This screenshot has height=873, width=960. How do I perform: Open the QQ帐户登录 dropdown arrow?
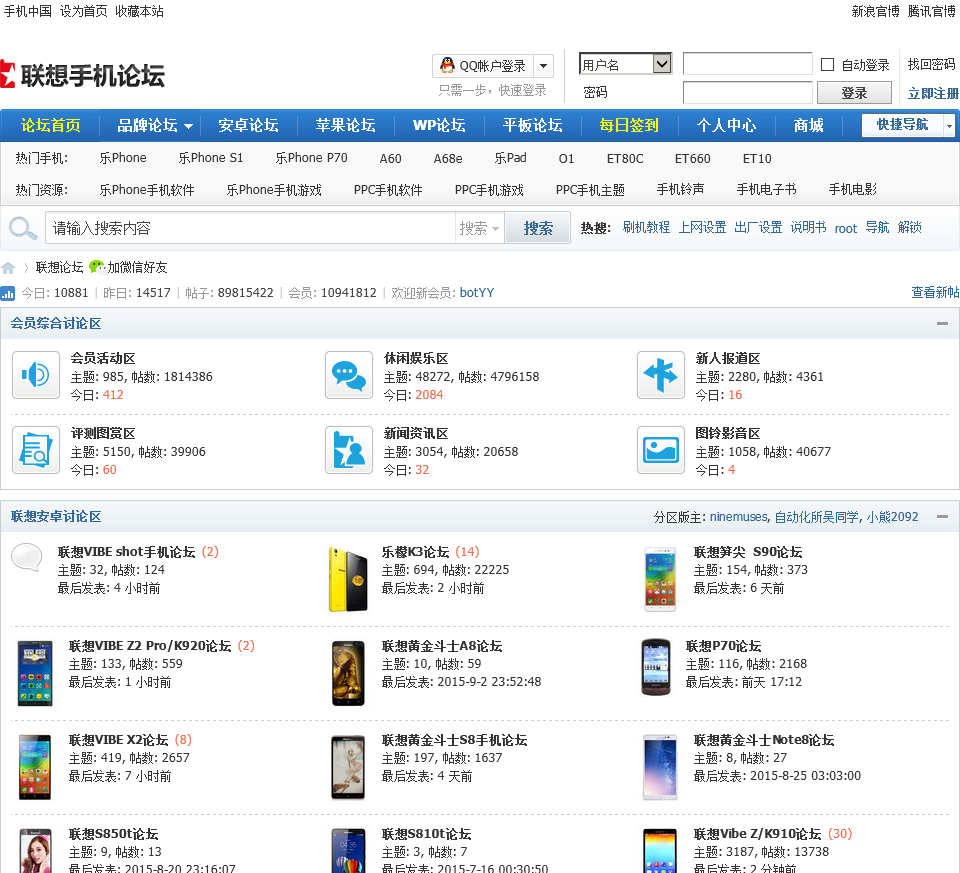(x=543, y=66)
